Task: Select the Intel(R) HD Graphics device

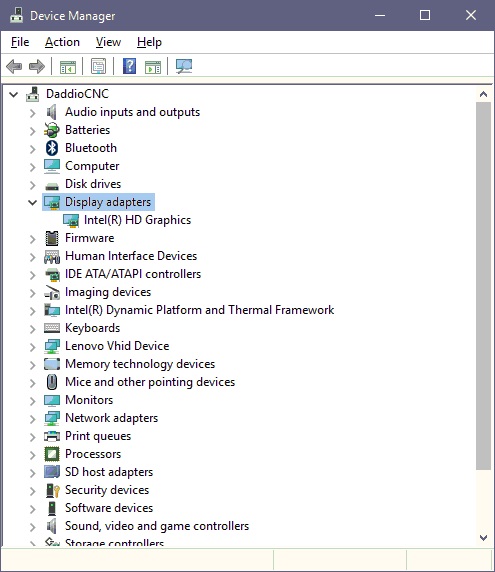Action: 138,220
